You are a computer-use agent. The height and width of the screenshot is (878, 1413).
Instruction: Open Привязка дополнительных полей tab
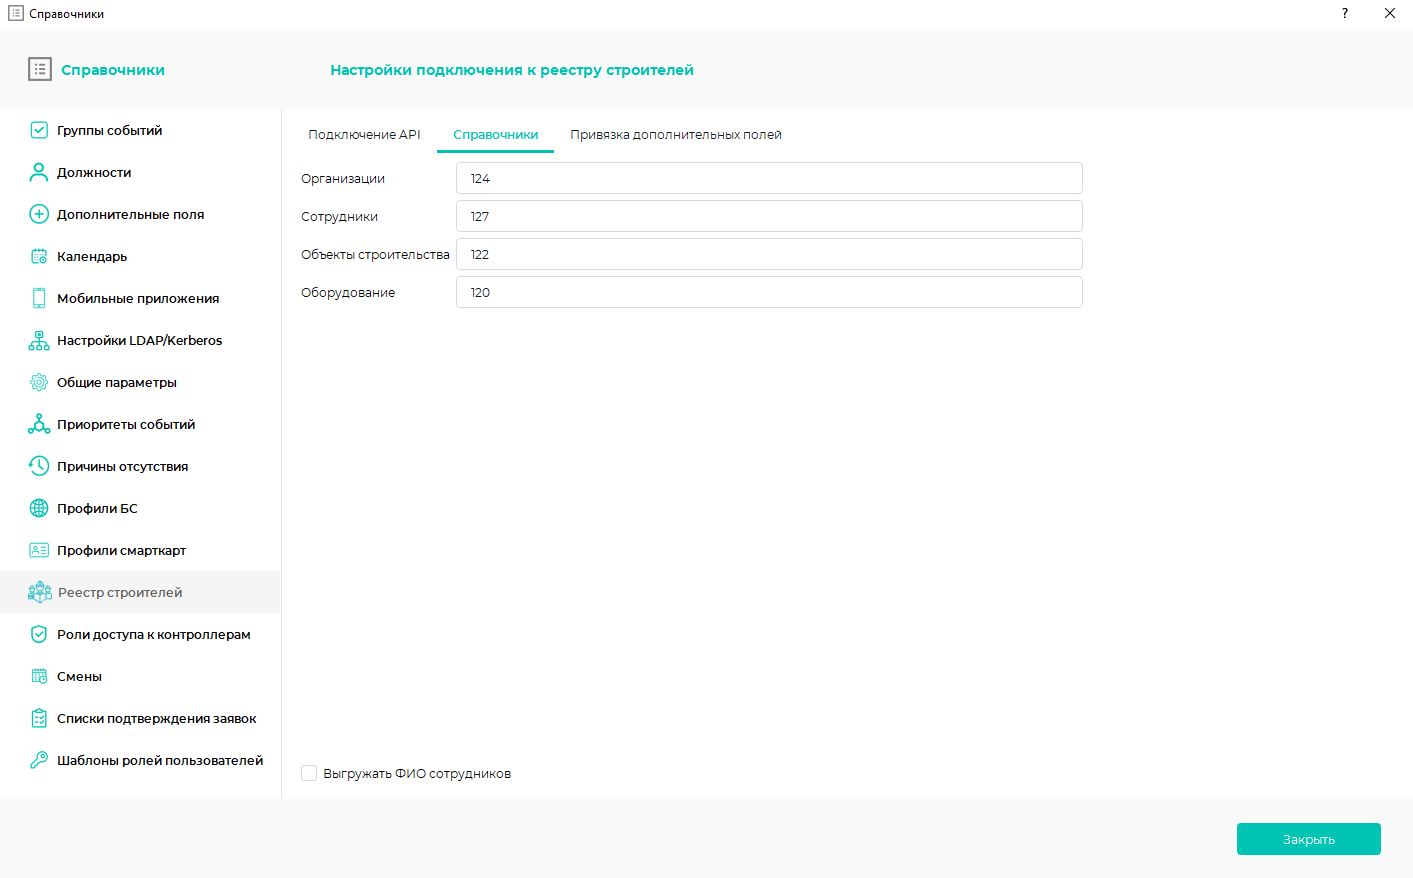(x=676, y=135)
